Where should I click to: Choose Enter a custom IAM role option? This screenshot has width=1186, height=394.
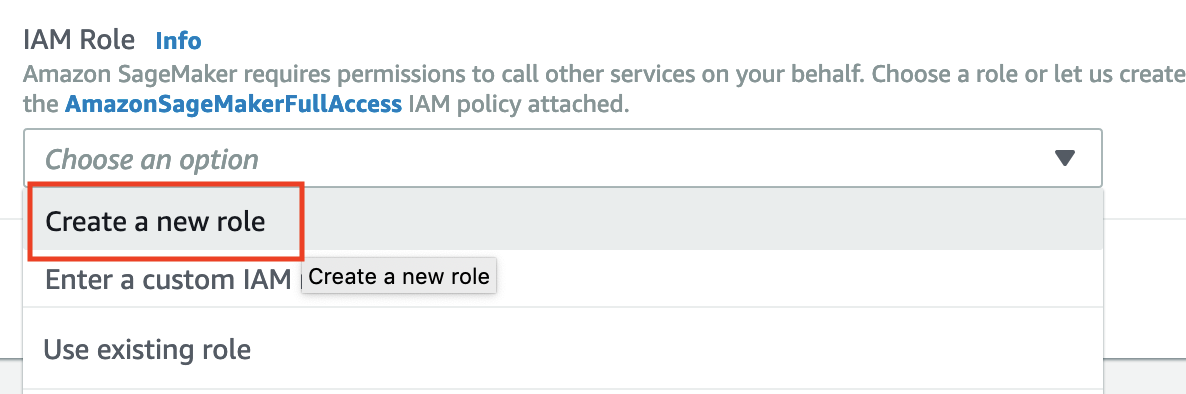click(x=563, y=279)
